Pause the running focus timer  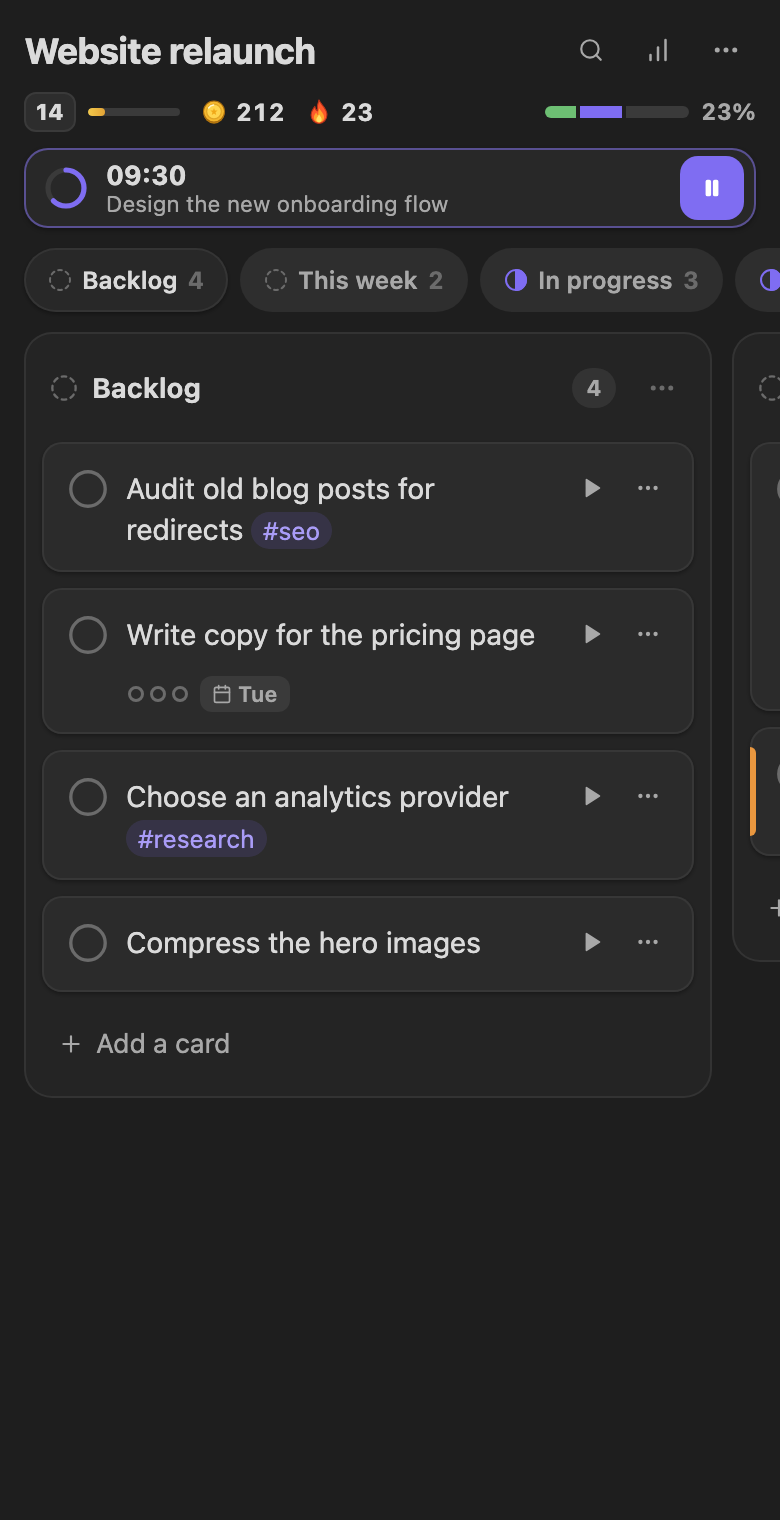[712, 188]
